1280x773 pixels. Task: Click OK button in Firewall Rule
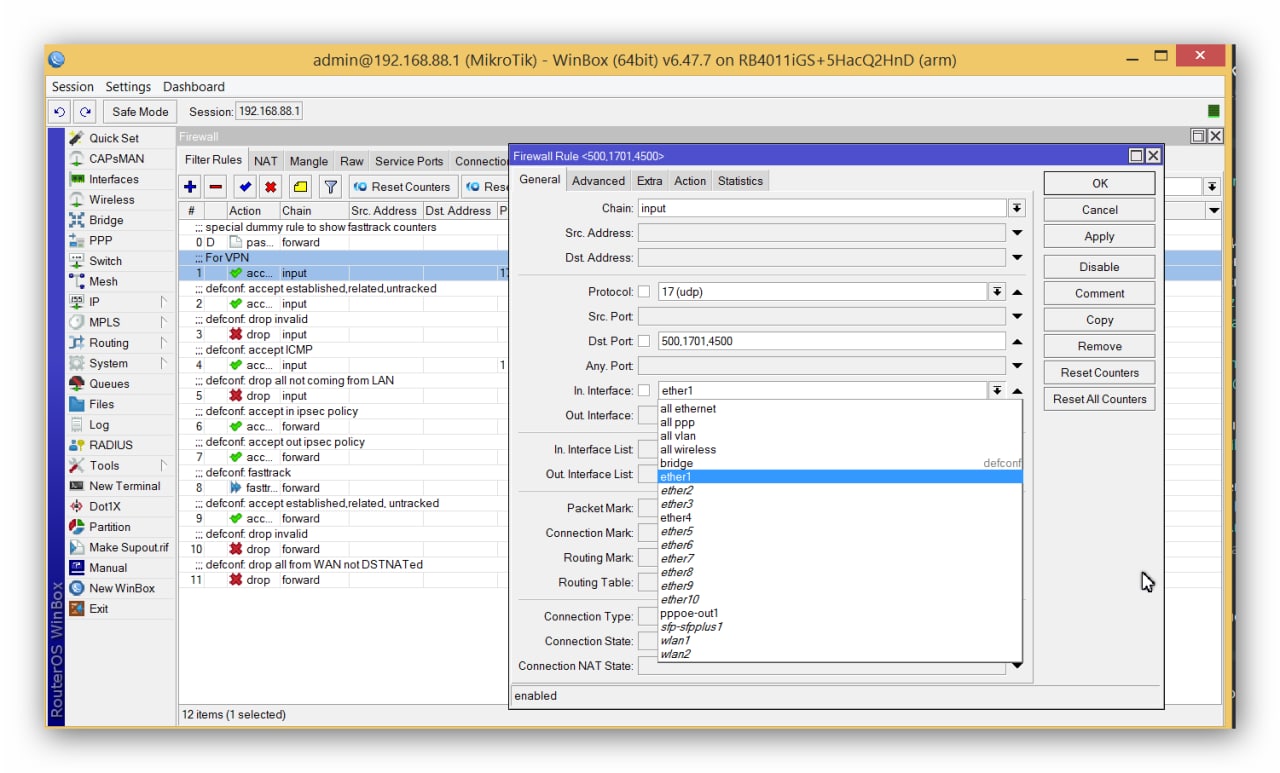[1099, 183]
